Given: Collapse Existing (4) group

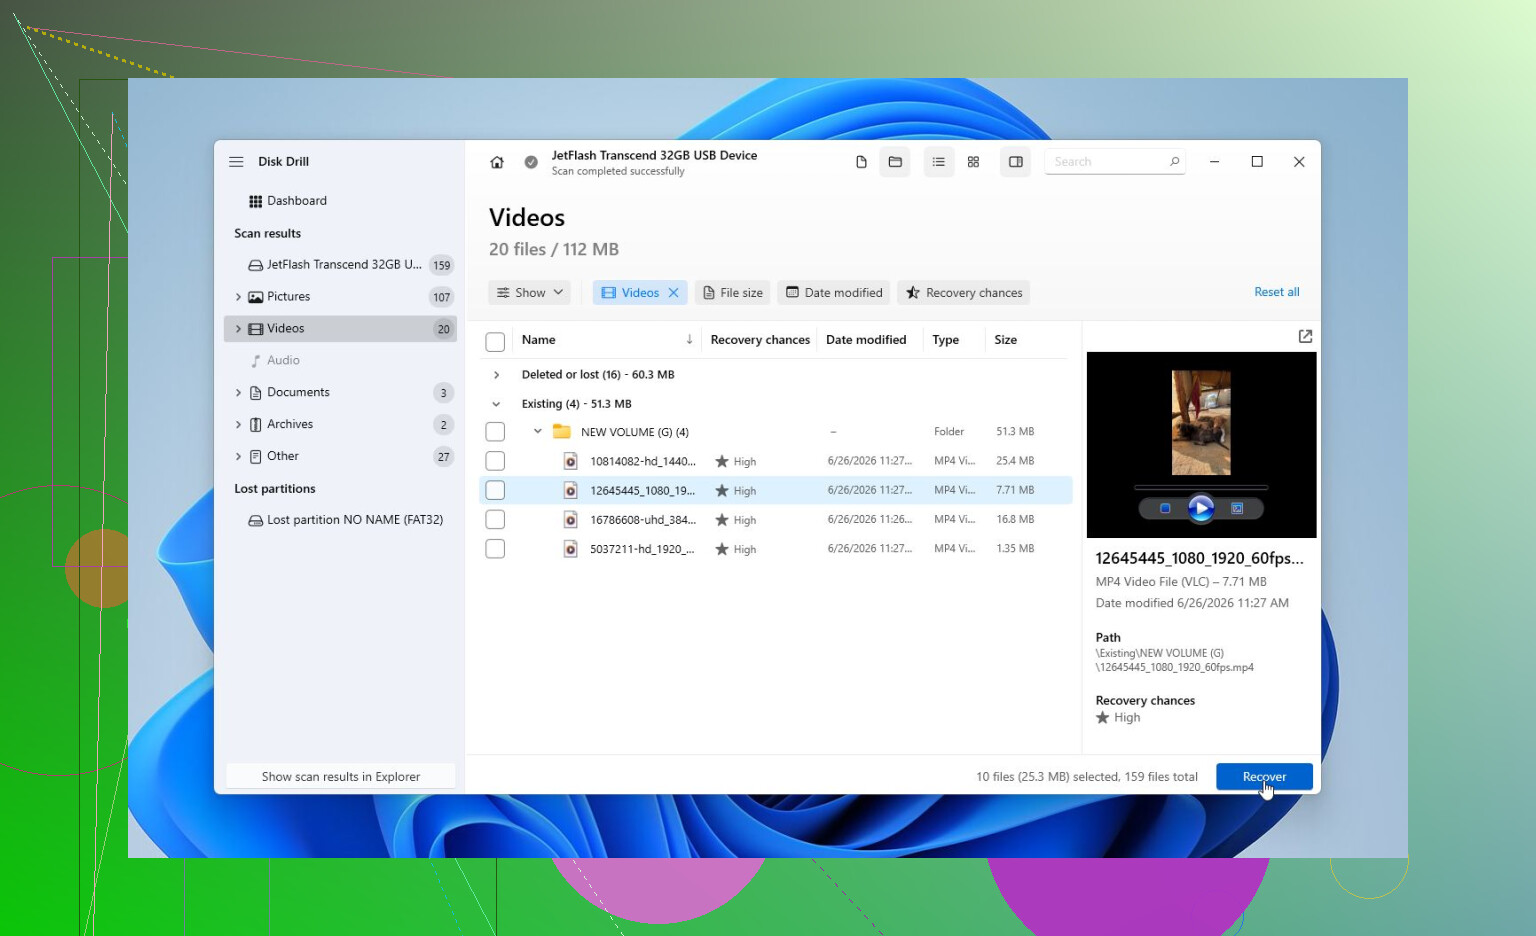Looking at the screenshot, I should (x=496, y=404).
